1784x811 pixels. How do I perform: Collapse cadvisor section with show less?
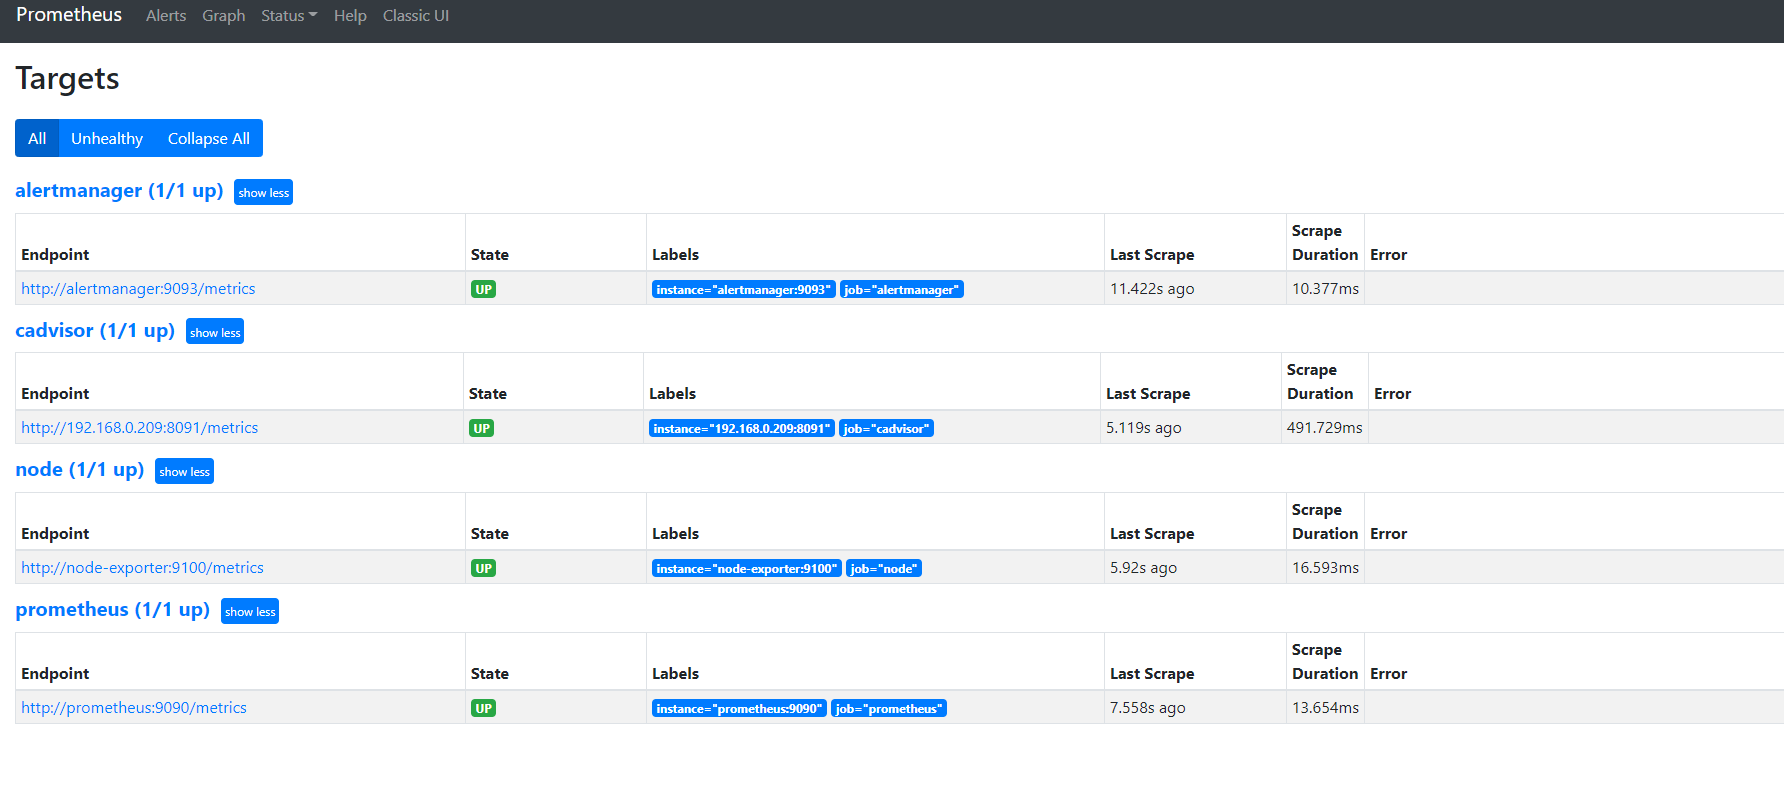[x=215, y=332]
